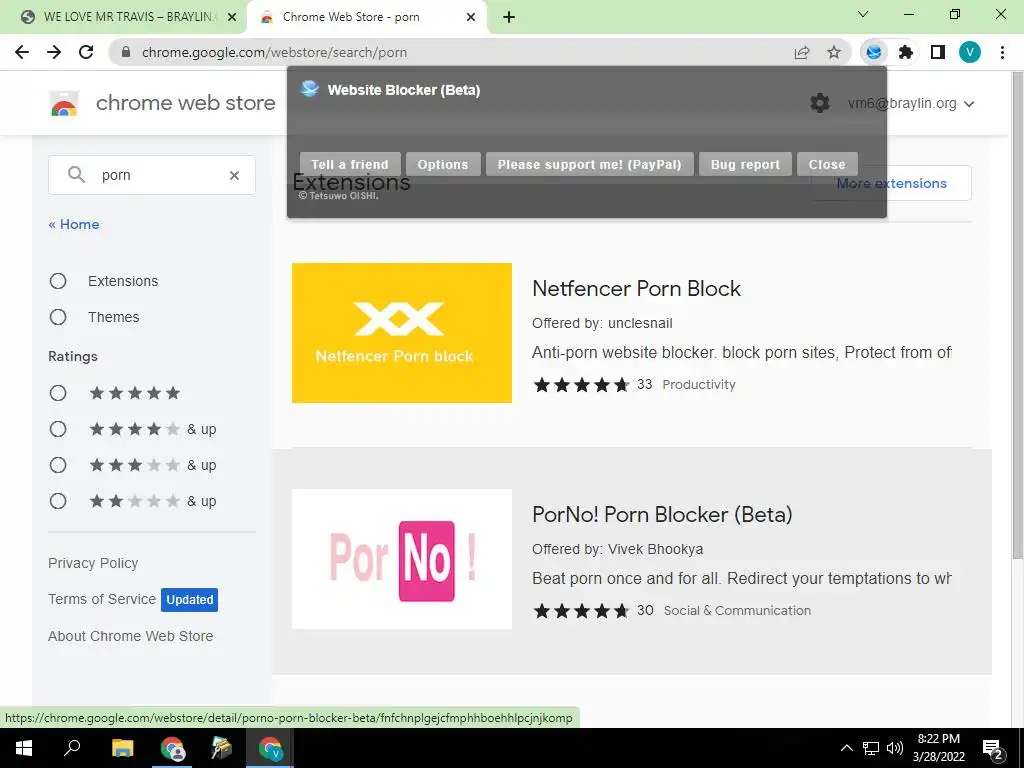
Task: Clear the porn search query with the X
Action: click(x=234, y=175)
